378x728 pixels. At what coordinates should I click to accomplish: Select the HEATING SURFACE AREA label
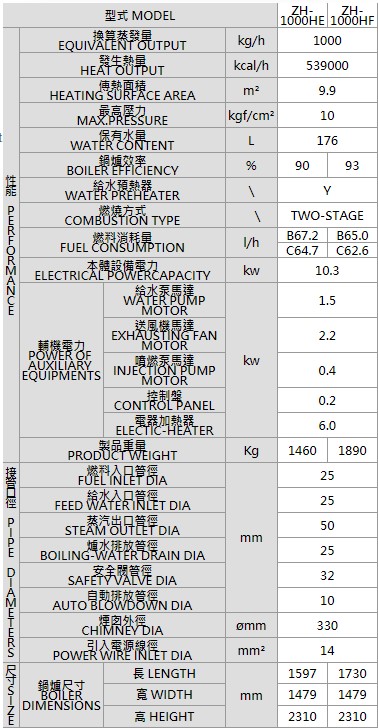123,91
